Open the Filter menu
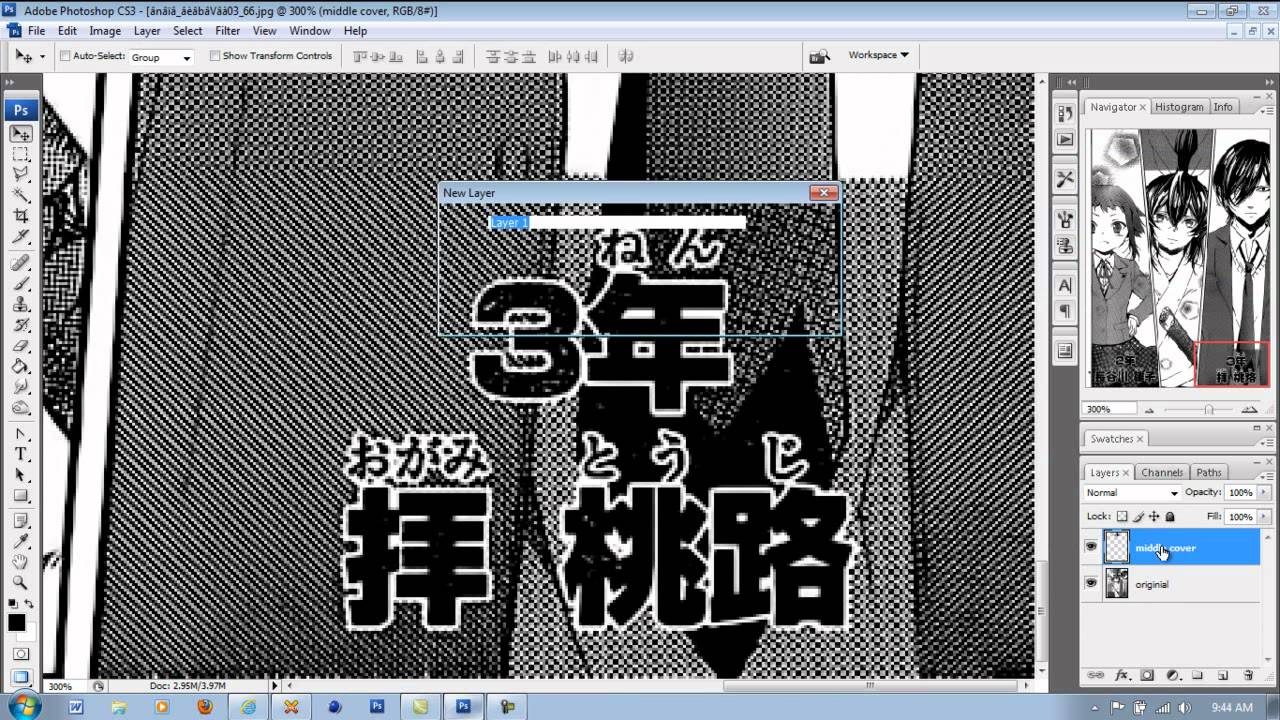The image size is (1280, 720). click(227, 31)
